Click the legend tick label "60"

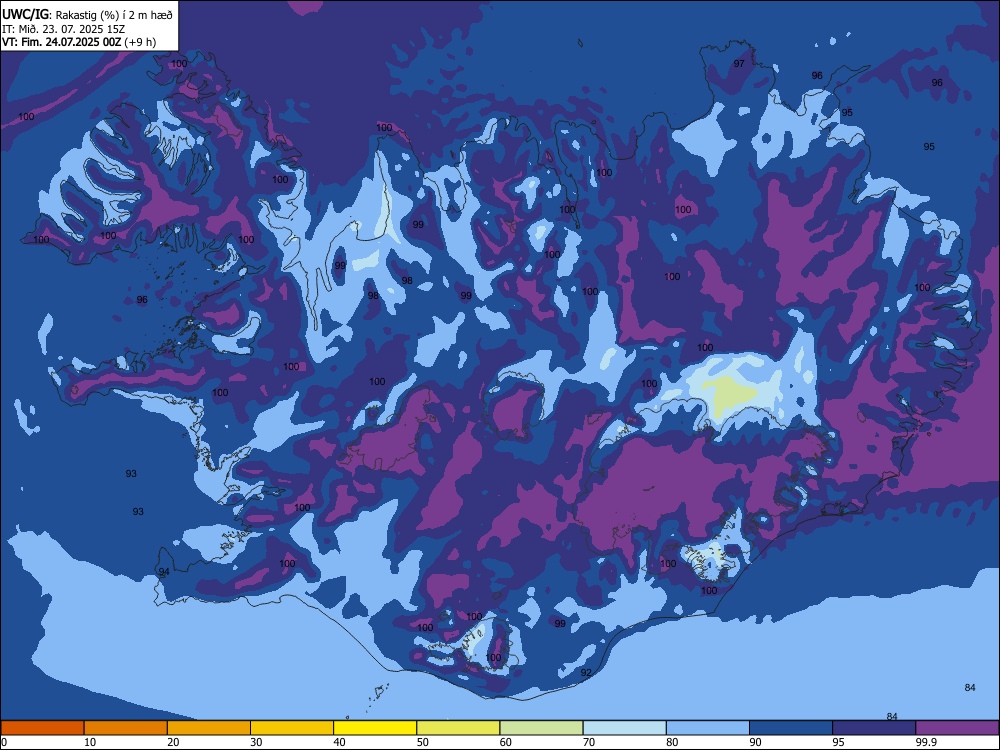click(506, 742)
